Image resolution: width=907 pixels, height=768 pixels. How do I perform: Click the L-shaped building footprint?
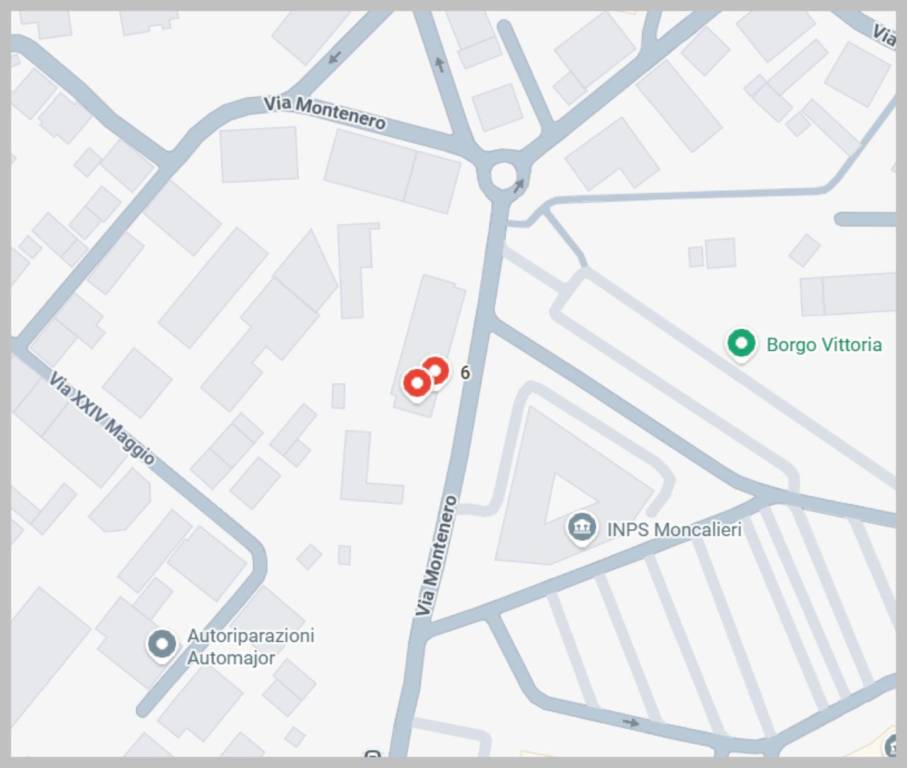coord(370,467)
